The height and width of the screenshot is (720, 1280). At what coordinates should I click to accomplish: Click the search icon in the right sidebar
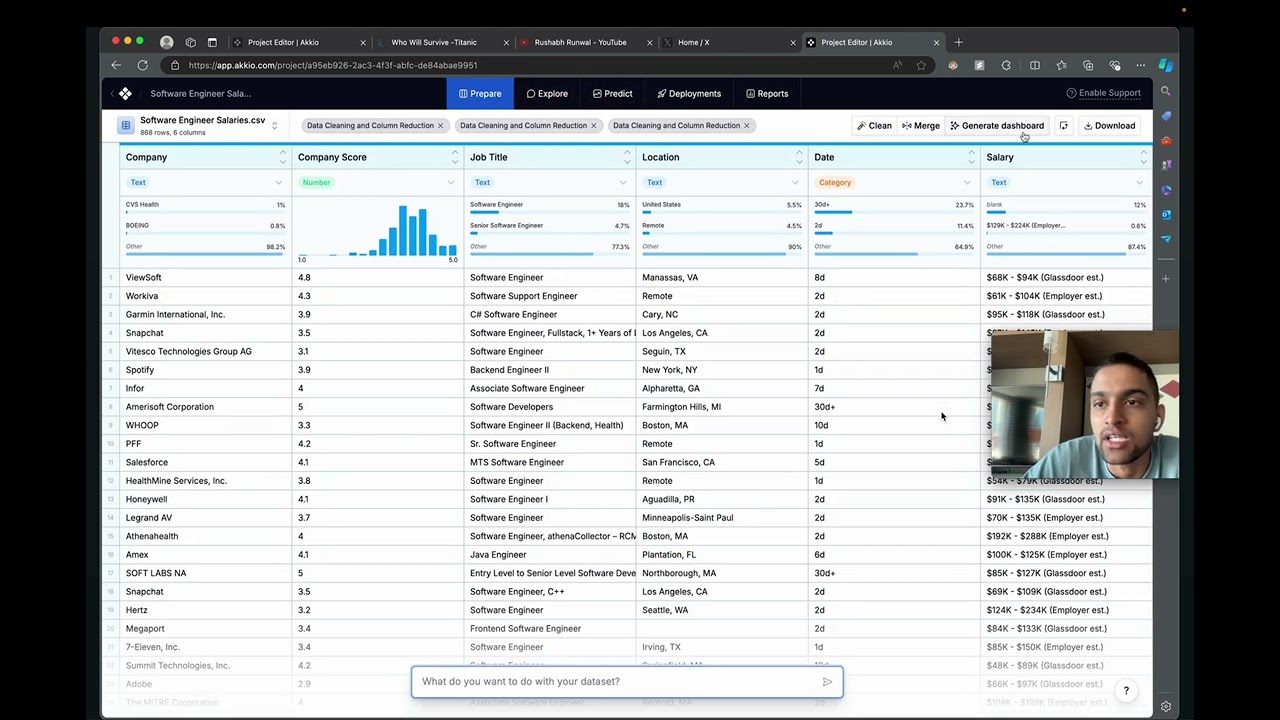[x=1165, y=91]
